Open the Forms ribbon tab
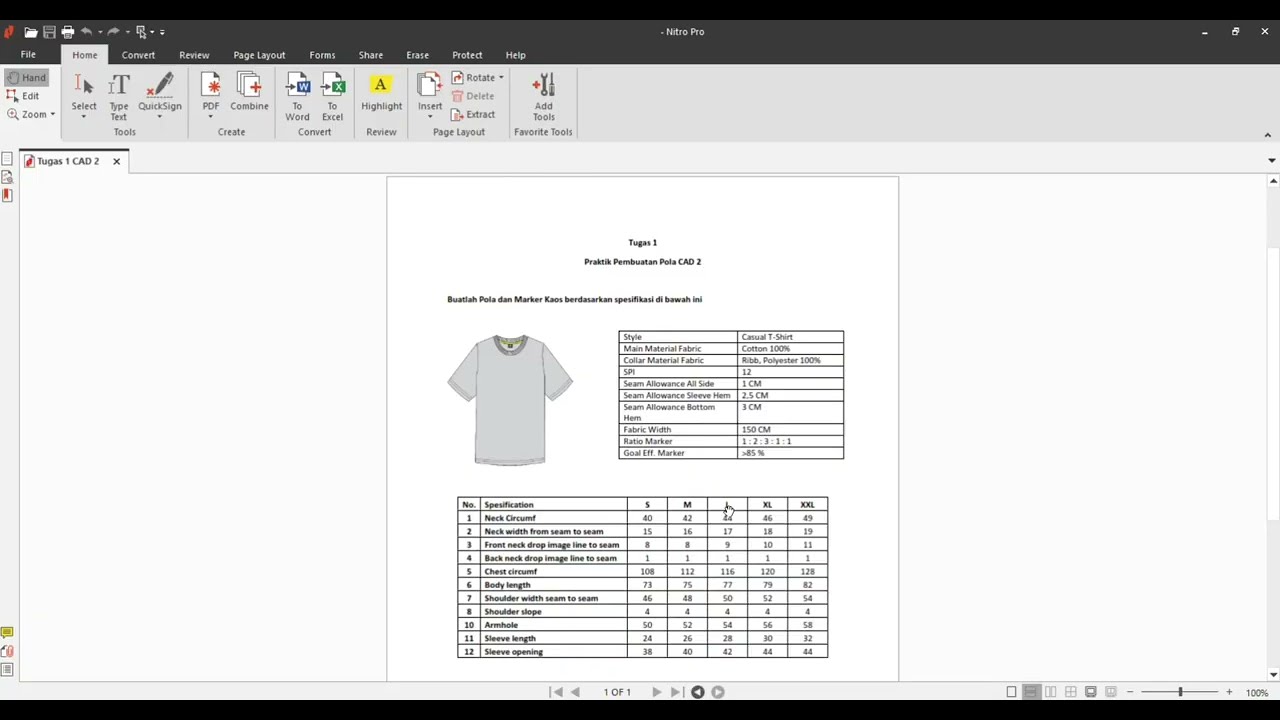The width and height of the screenshot is (1280, 720). click(x=322, y=55)
